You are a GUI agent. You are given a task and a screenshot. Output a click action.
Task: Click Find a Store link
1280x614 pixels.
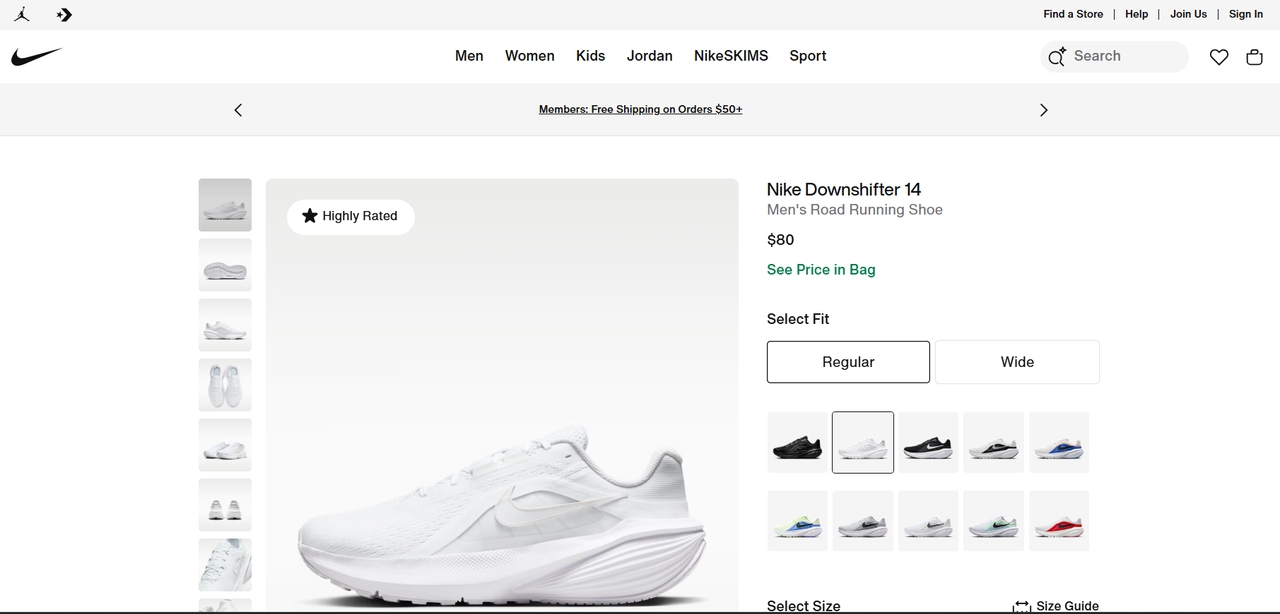1073,14
